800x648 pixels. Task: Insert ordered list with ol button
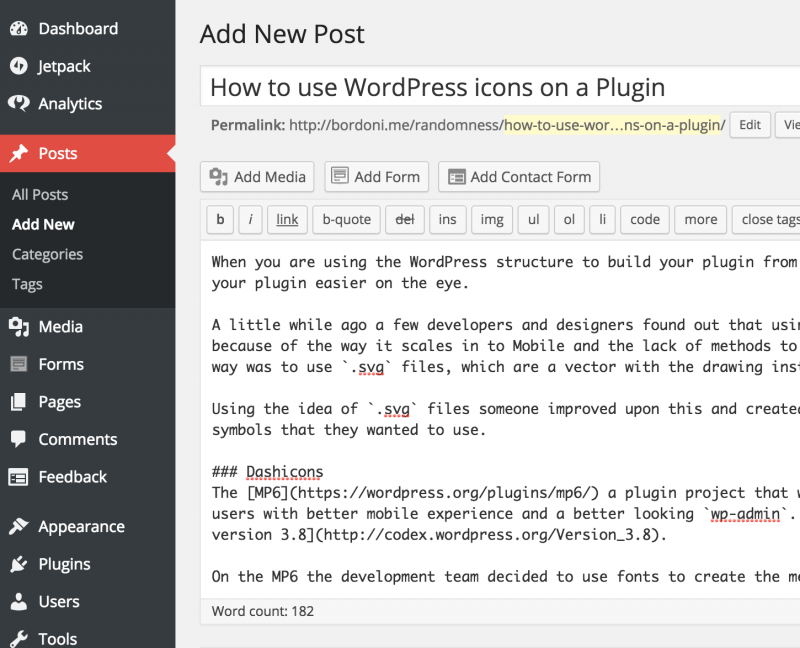click(569, 219)
